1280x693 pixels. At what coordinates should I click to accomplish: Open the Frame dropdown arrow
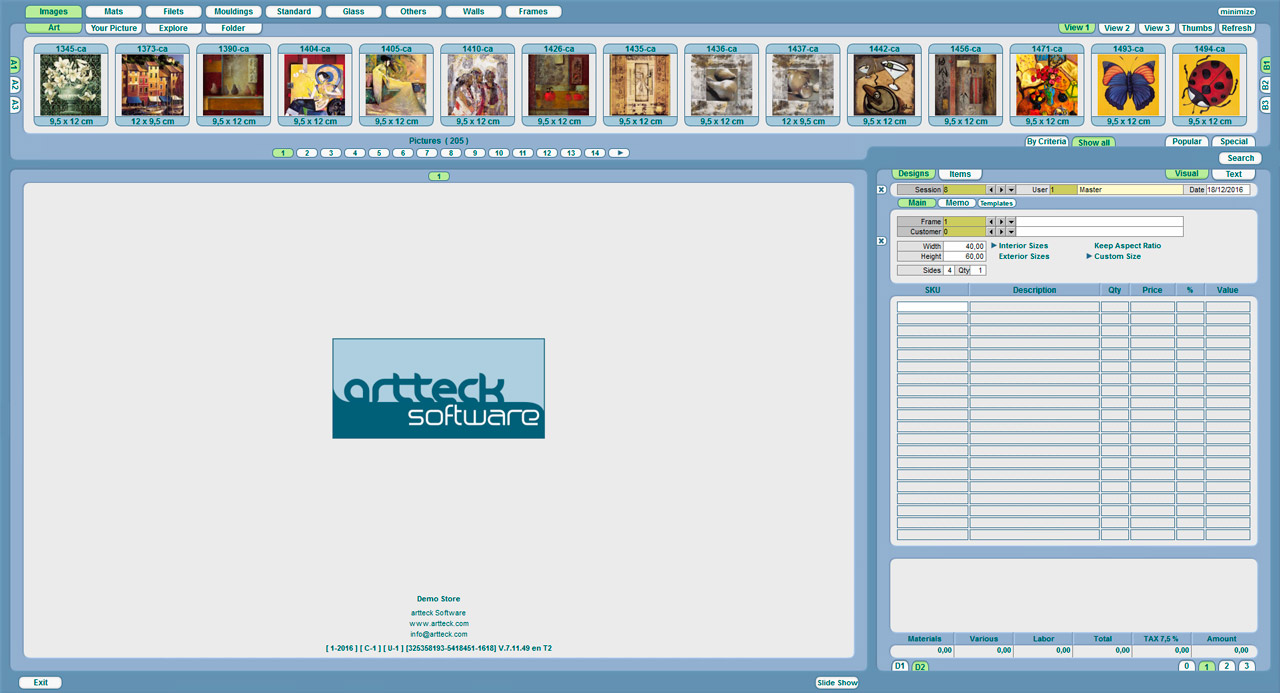click(1011, 222)
